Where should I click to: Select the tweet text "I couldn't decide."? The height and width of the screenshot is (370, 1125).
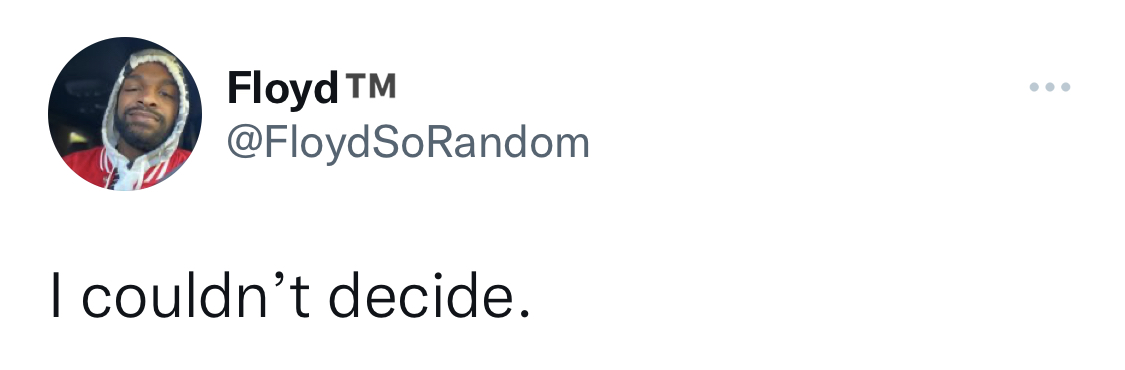tap(291, 295)
